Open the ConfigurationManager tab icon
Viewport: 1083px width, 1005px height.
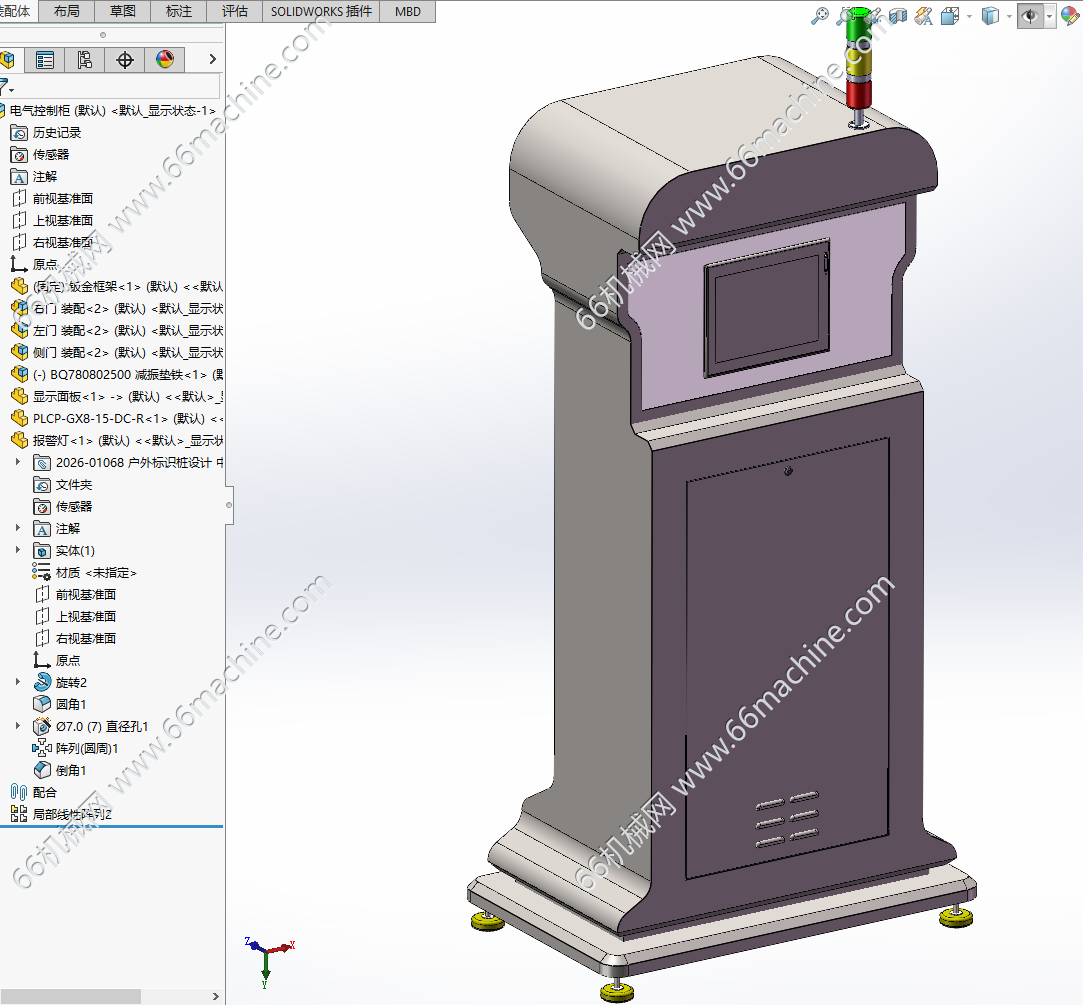[x=85, y=60]
